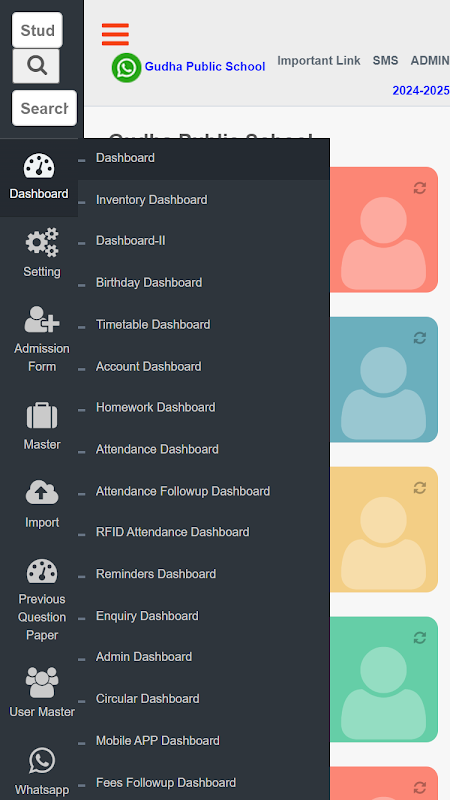Open User Master group icon
The width and height of the screenshot is (450, 800).
coord(42,683)
